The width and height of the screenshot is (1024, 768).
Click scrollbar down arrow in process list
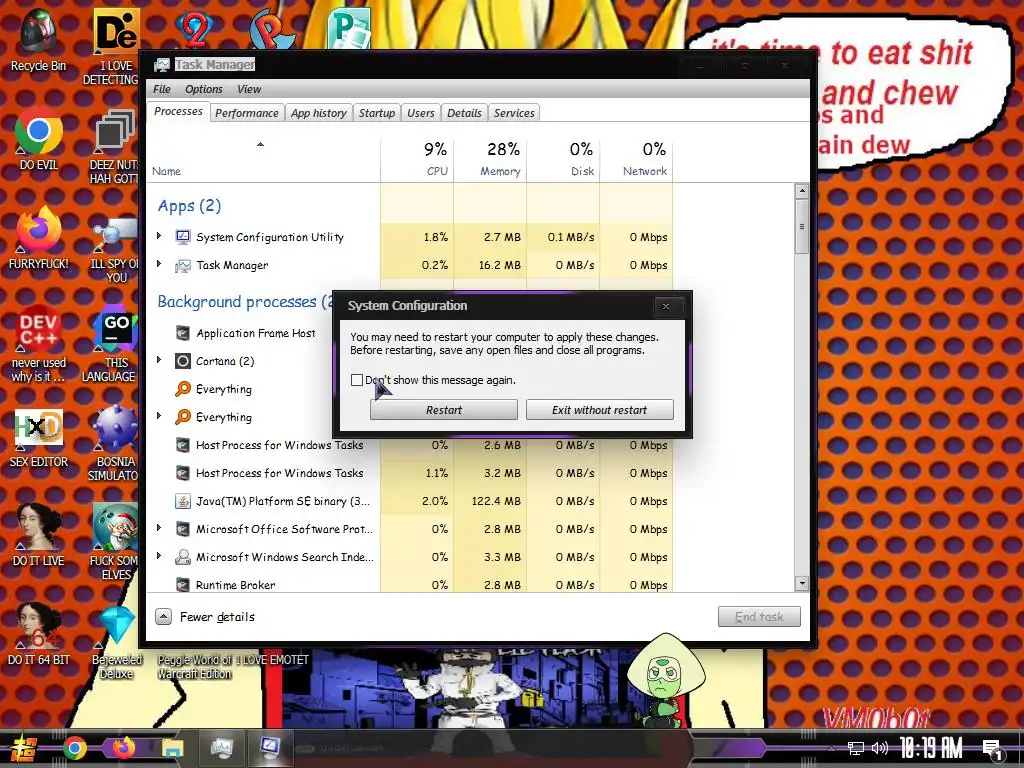click(802, 583)
